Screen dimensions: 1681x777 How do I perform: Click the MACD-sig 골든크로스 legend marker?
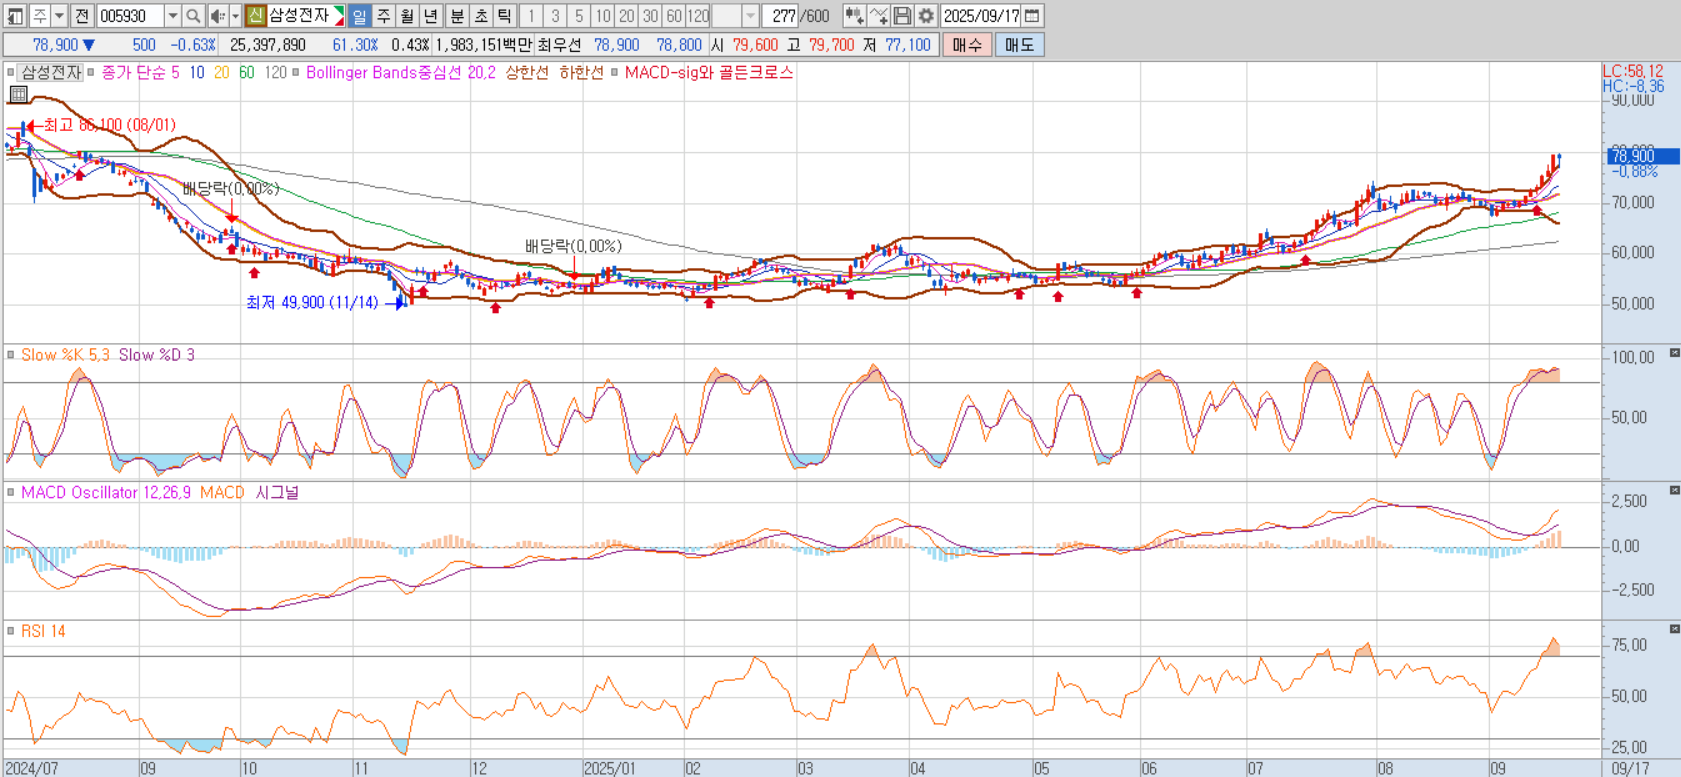pos(615,72)
